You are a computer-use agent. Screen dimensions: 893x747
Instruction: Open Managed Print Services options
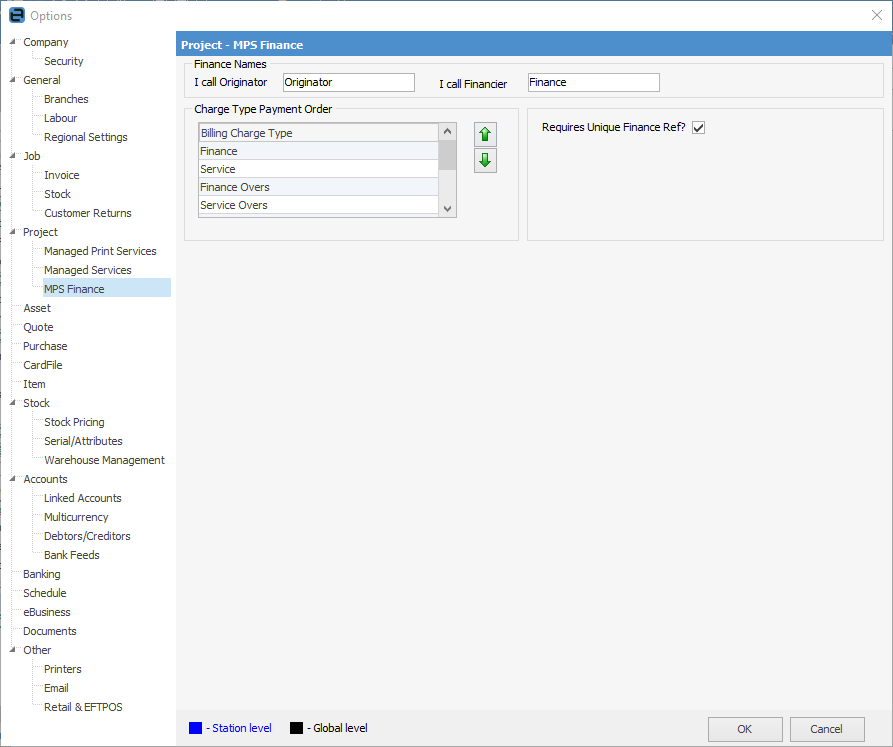click(100, 251)
